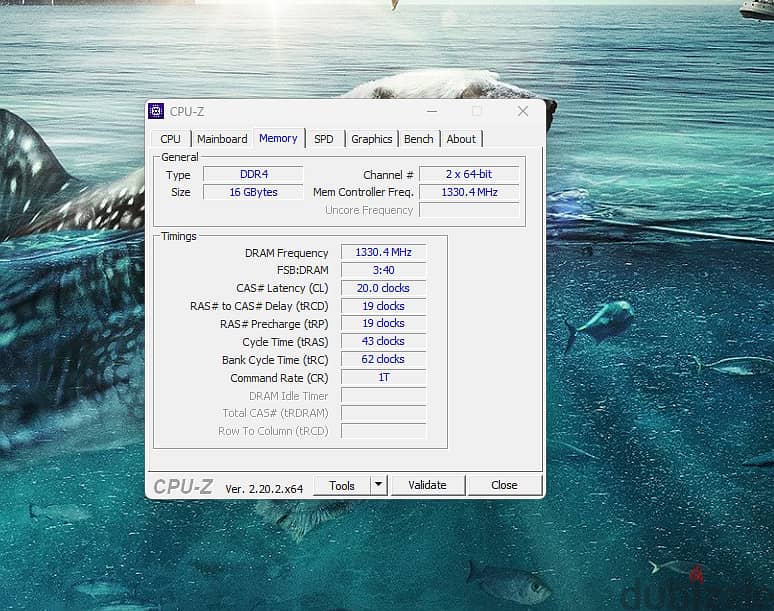774x611 pixels.
Task: Click the Size value 16 GBytes
Action: [253, 192]
